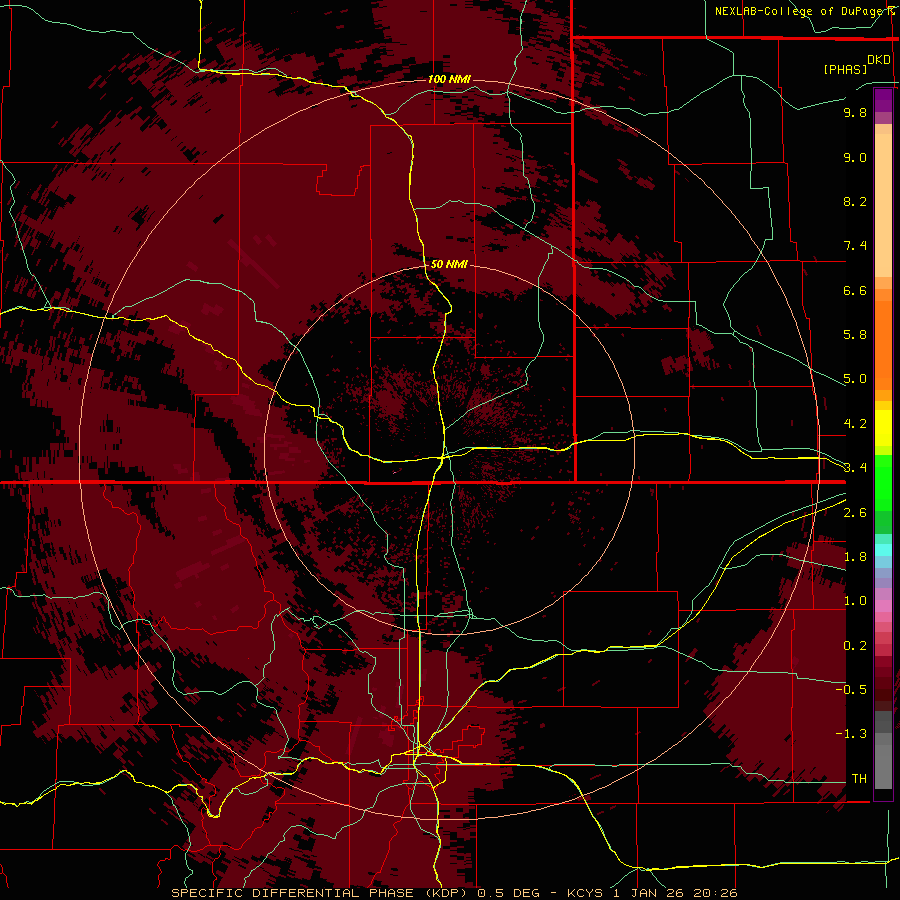Click the TH threshold label on the scale
The height and width of the screenshot is (900, 900).
(x=859, y=779)
